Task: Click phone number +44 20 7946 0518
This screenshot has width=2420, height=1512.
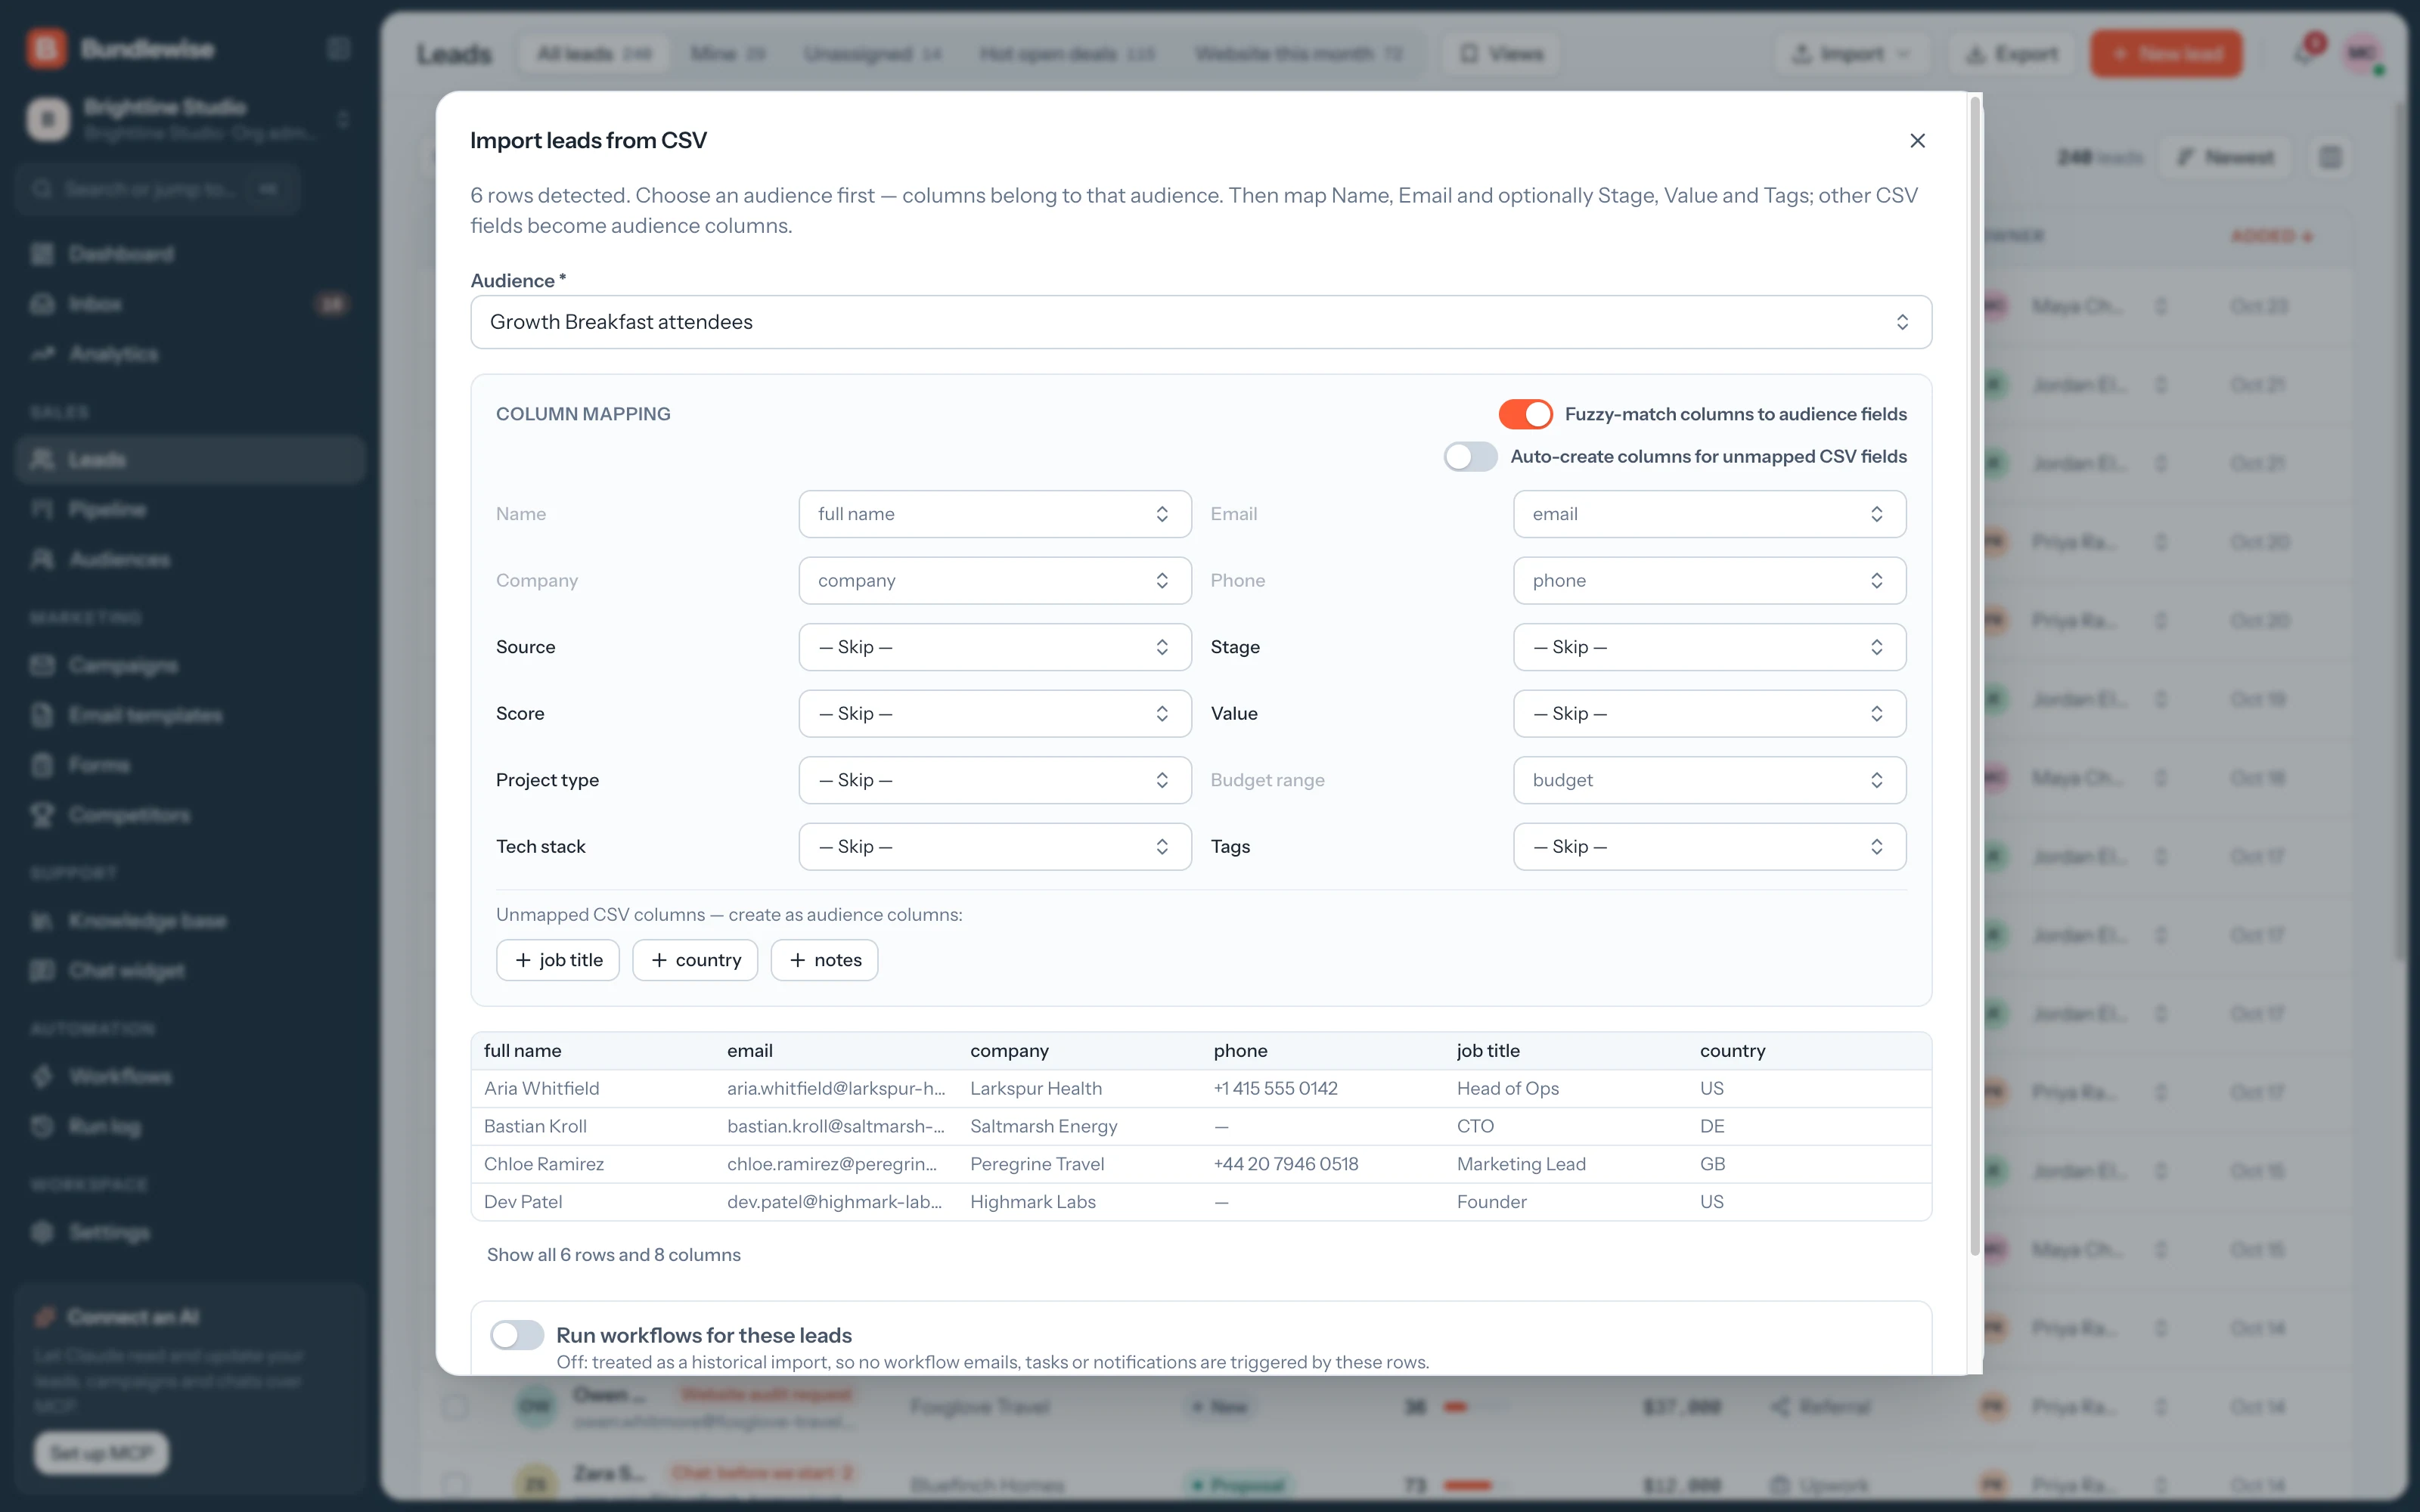Action: (x=1286, y=1165)
